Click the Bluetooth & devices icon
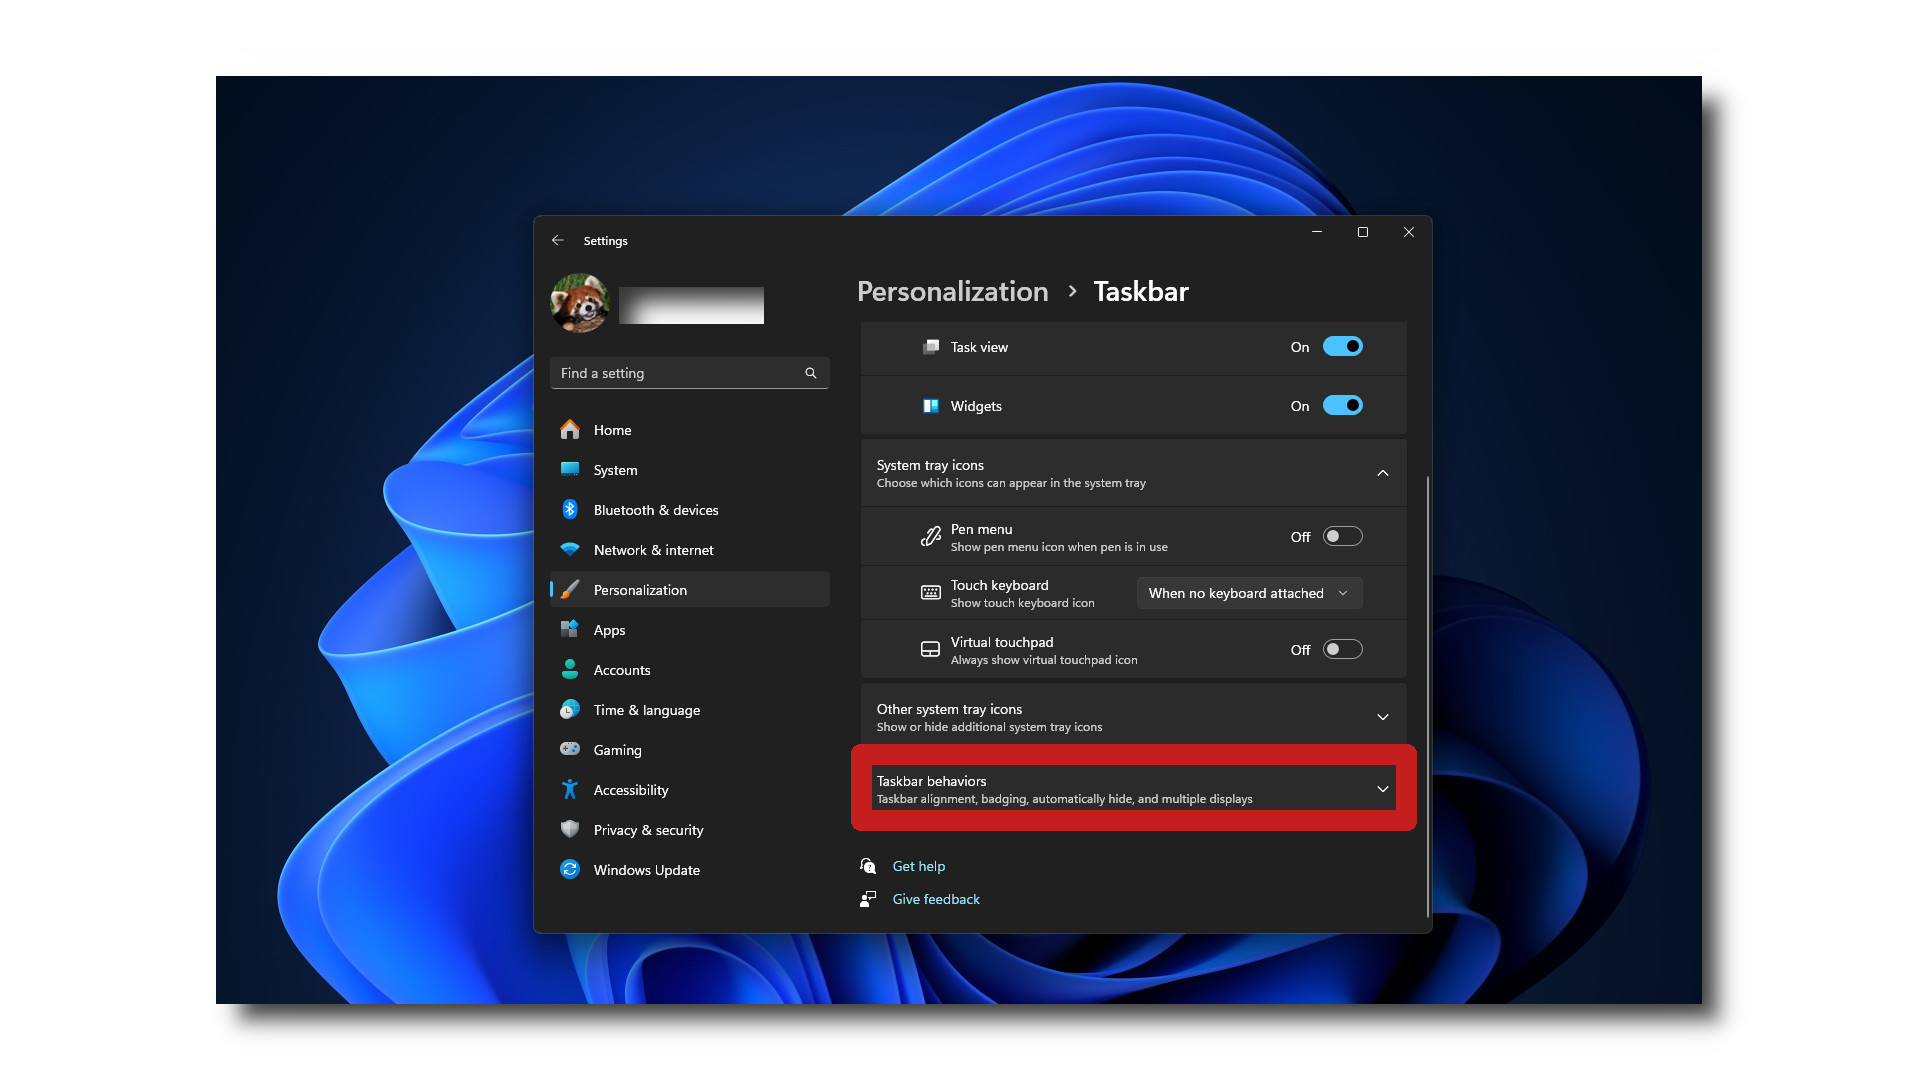 coord(570,509)
